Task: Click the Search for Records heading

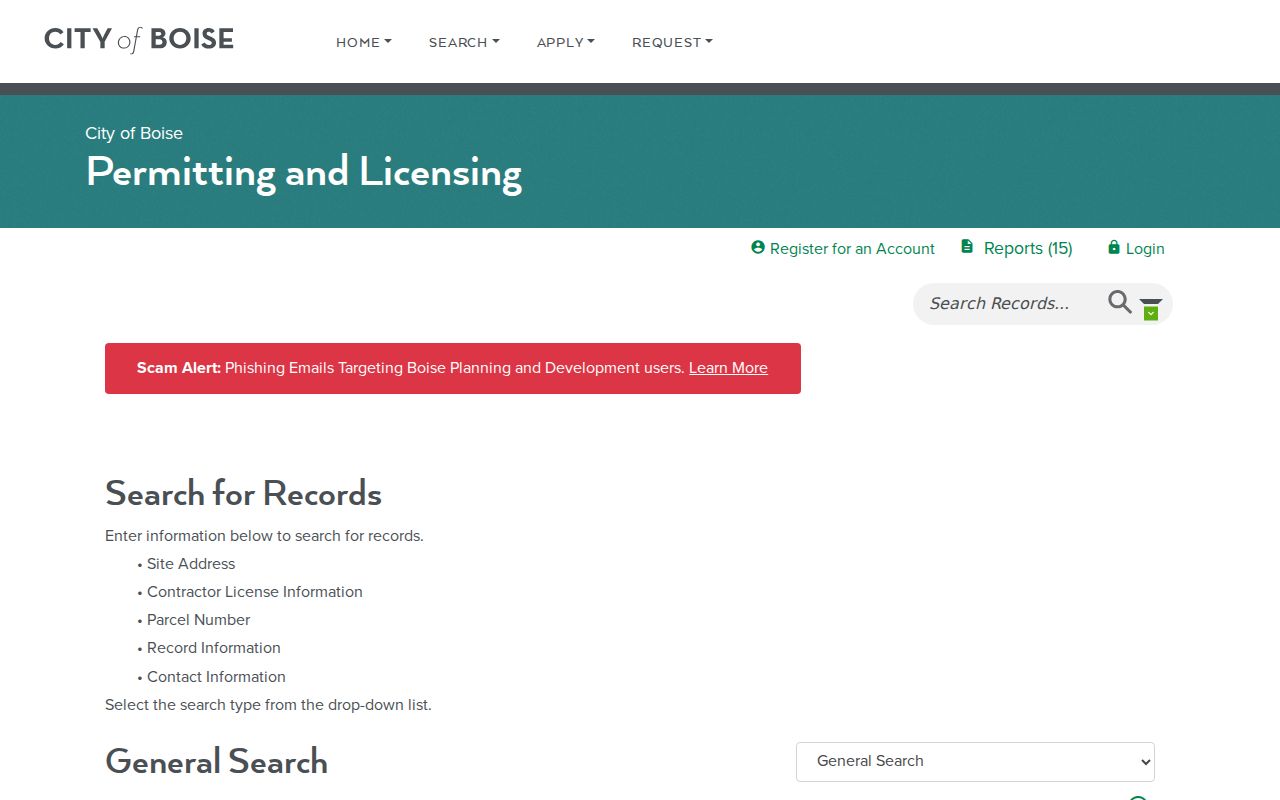Action: coord(243,493)
